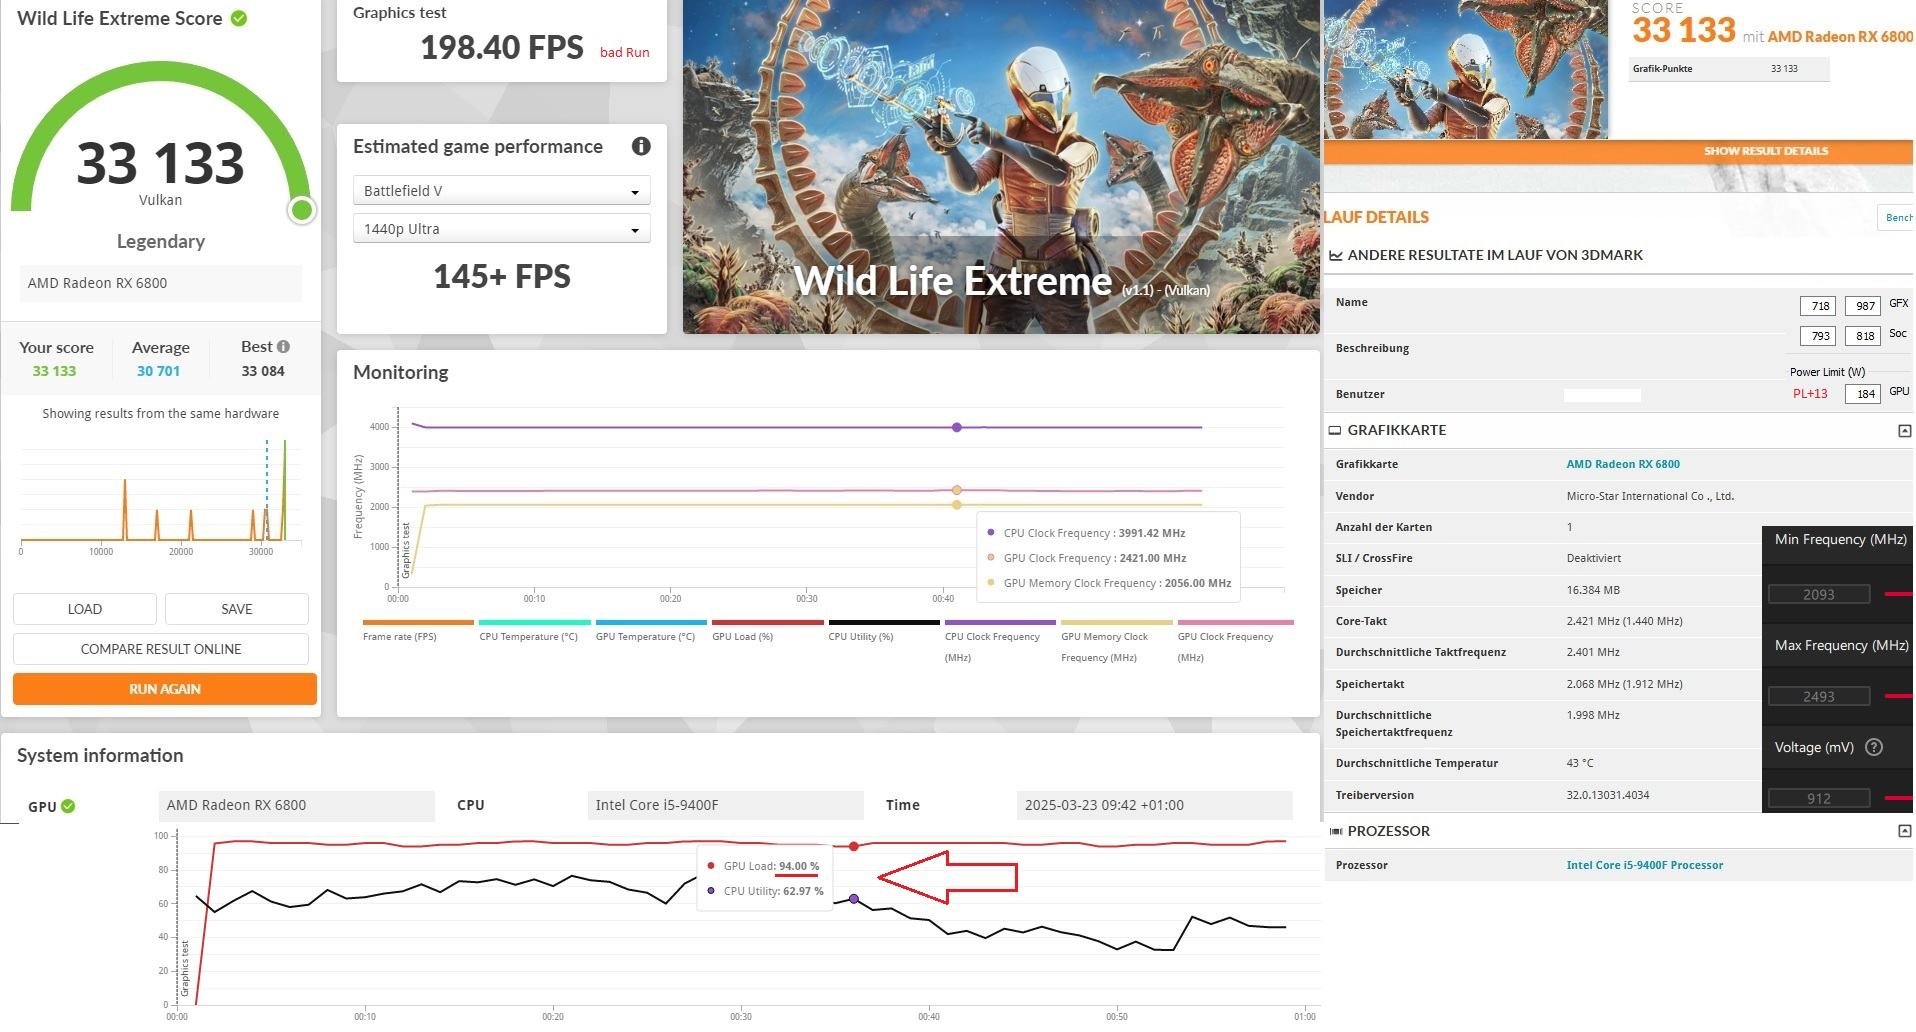Collapse the GRAFIKKARTE section
The height and width of the screenshot is (1032, 1916).
click(1904, 431)
